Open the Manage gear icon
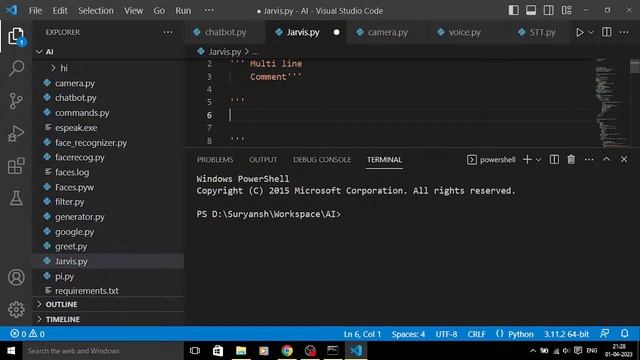 (16, 309)
